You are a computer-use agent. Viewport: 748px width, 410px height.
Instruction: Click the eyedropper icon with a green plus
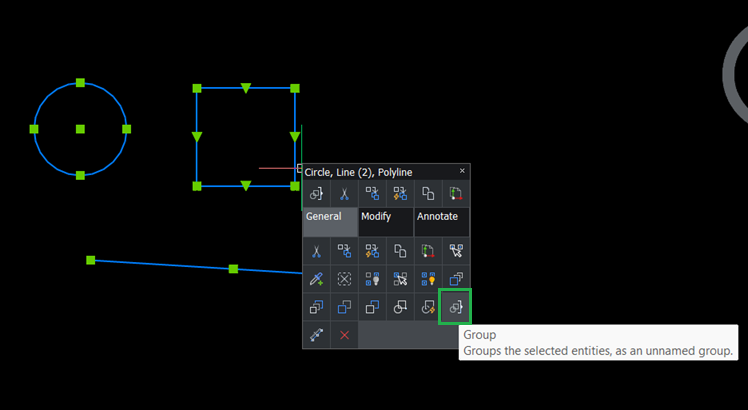[316, 279]
